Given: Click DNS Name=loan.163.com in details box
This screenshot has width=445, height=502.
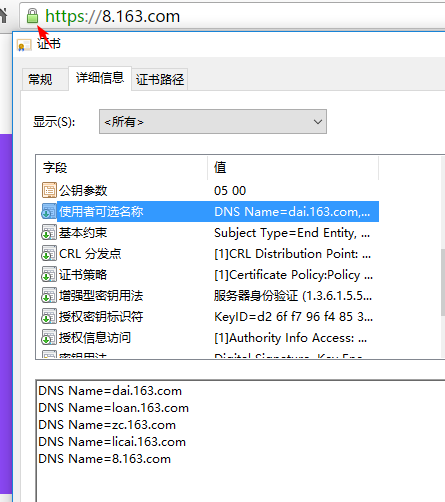Looking at the screenshot, I should click(x=113, y=408).
